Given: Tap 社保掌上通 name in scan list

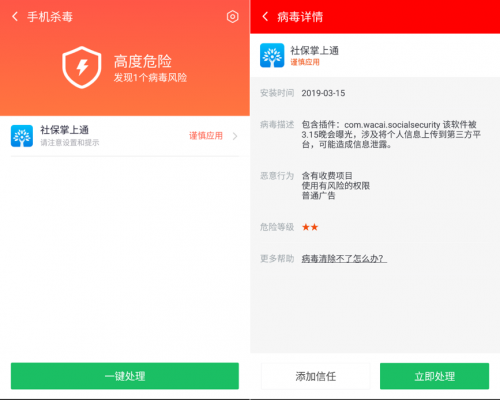Looking at the screenshot, I should [x=64, y=130].
